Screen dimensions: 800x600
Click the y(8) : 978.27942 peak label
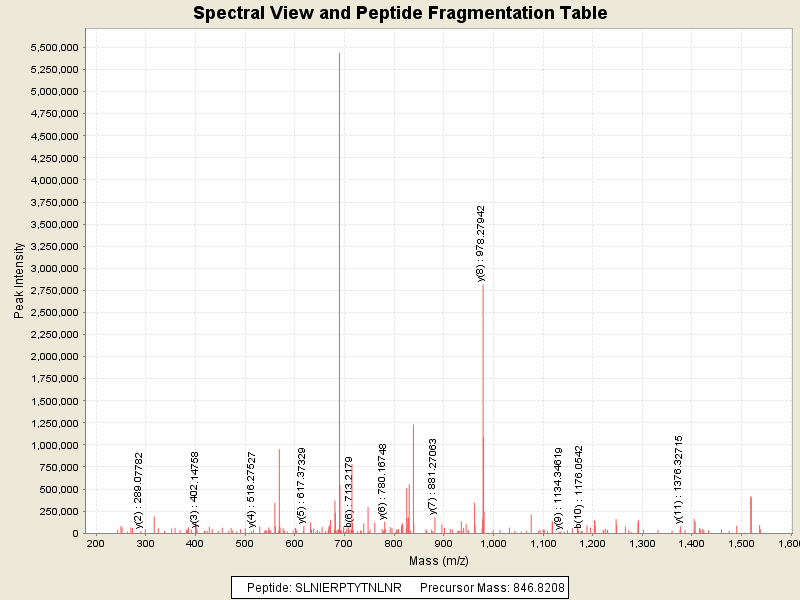point(481,244)
